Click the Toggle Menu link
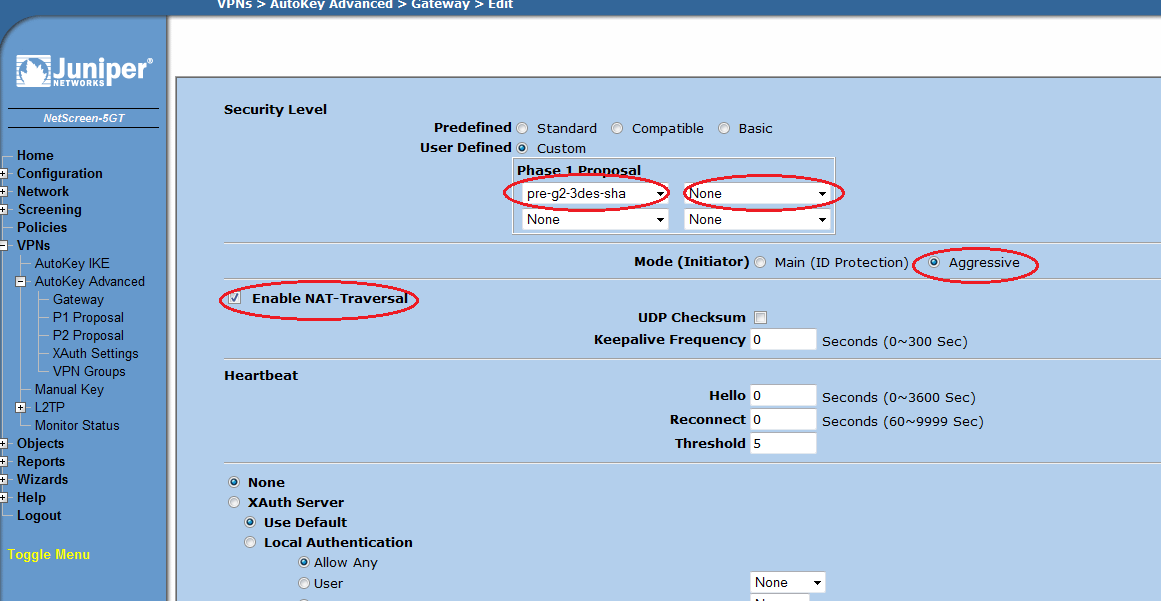 pyautogui.click(x=49, y=555)
